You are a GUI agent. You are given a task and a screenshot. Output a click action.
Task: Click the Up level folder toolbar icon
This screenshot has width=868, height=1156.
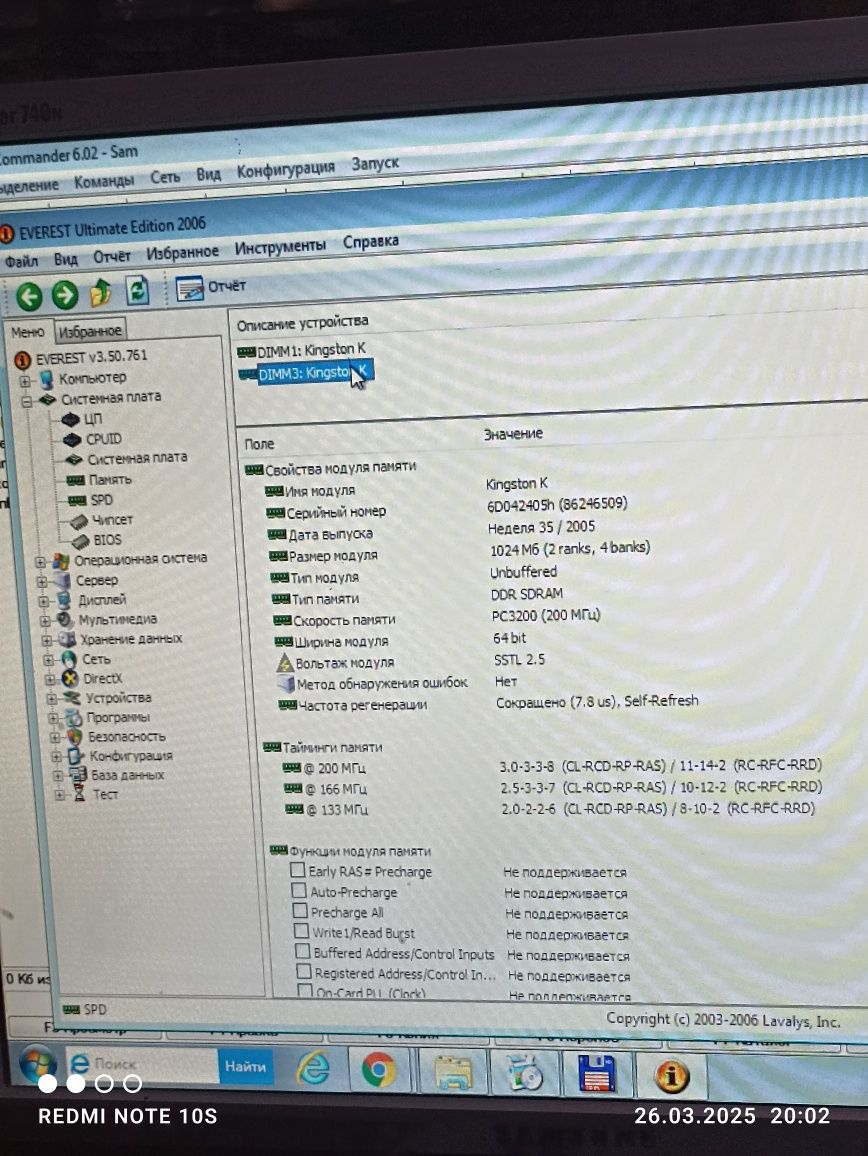[x=100, y=293]
